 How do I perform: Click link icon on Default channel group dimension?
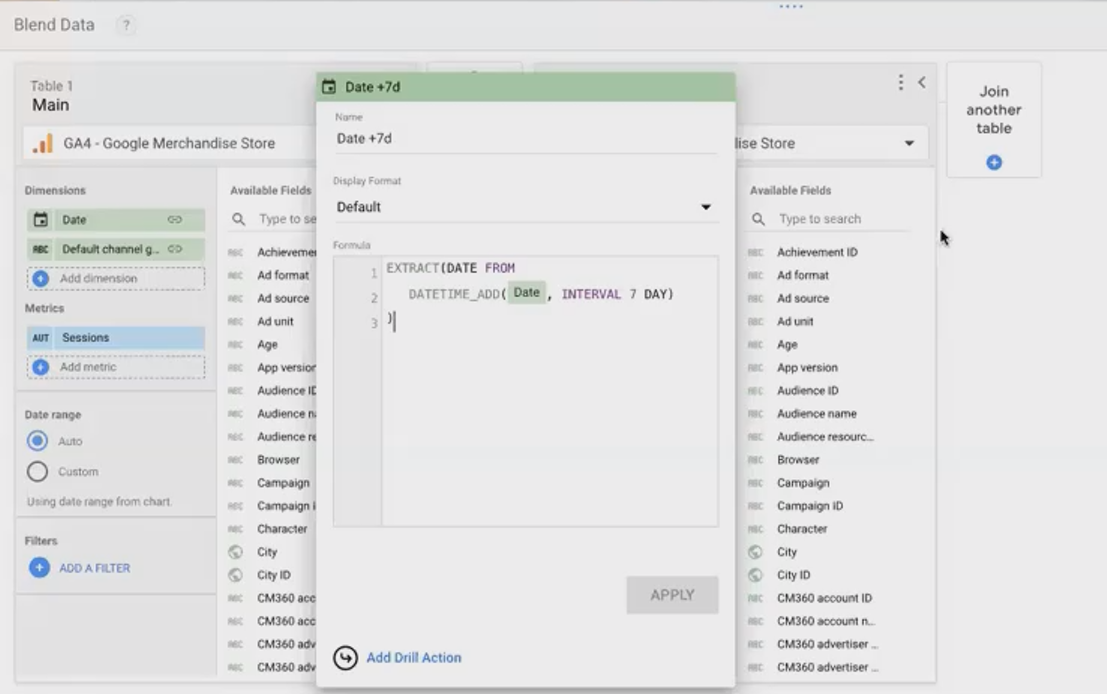point(175,249)
